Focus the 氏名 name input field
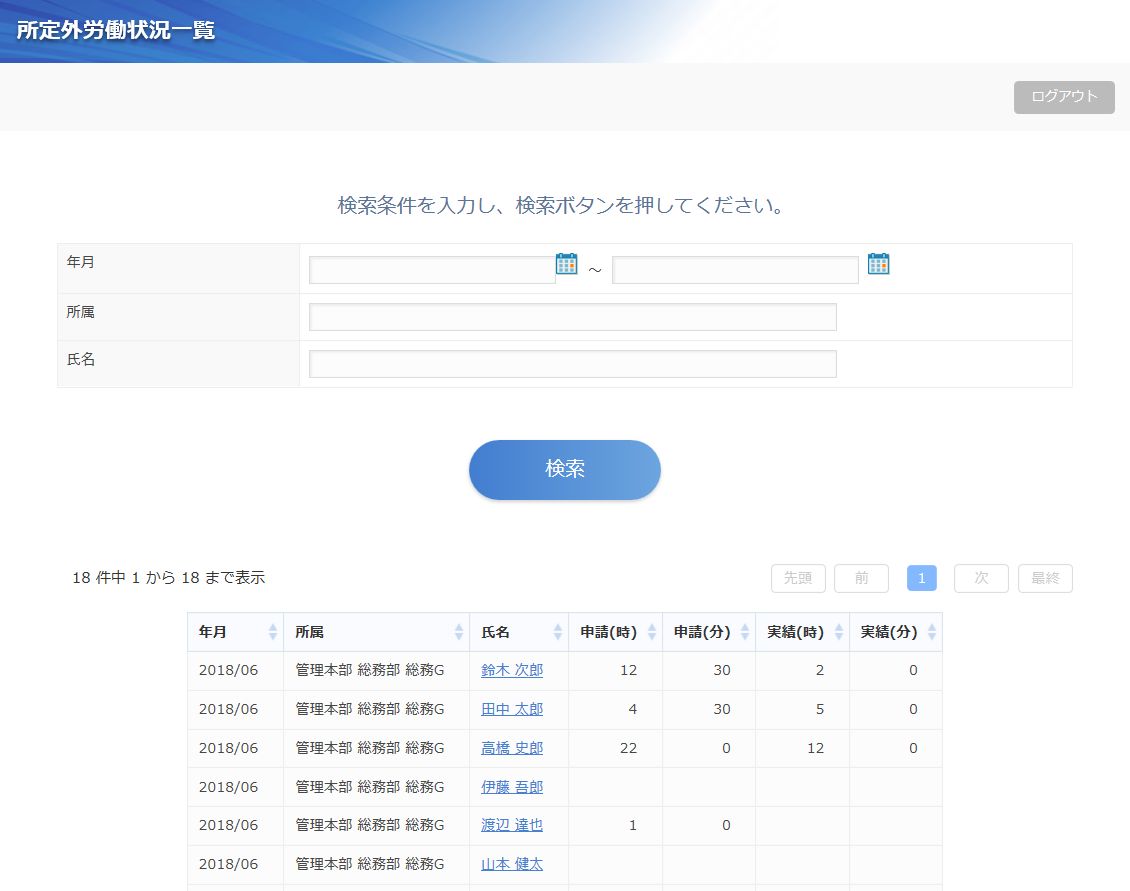Image resolution: width=1130 pixels, height=891 pixels. (572, 364)
